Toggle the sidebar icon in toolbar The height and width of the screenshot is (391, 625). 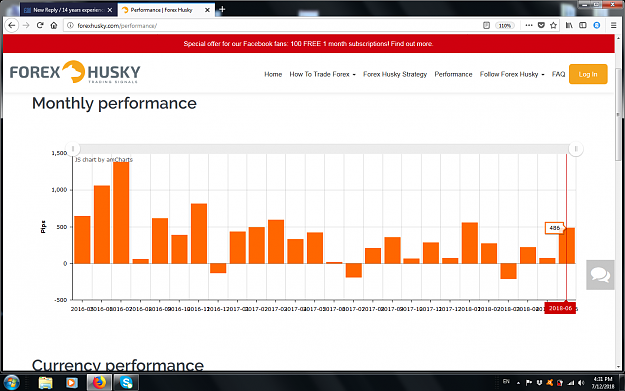pos(583,26)
